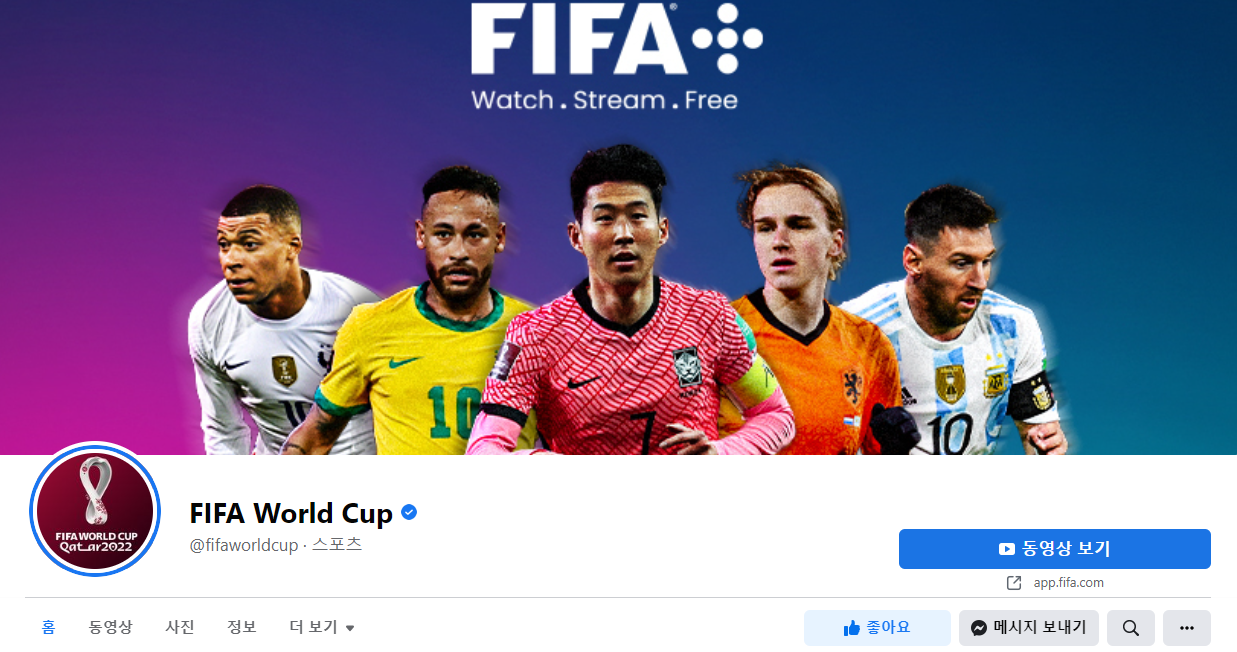
Task: Click the video play icon in 동영상 보기
Action: coord(1007,549)
